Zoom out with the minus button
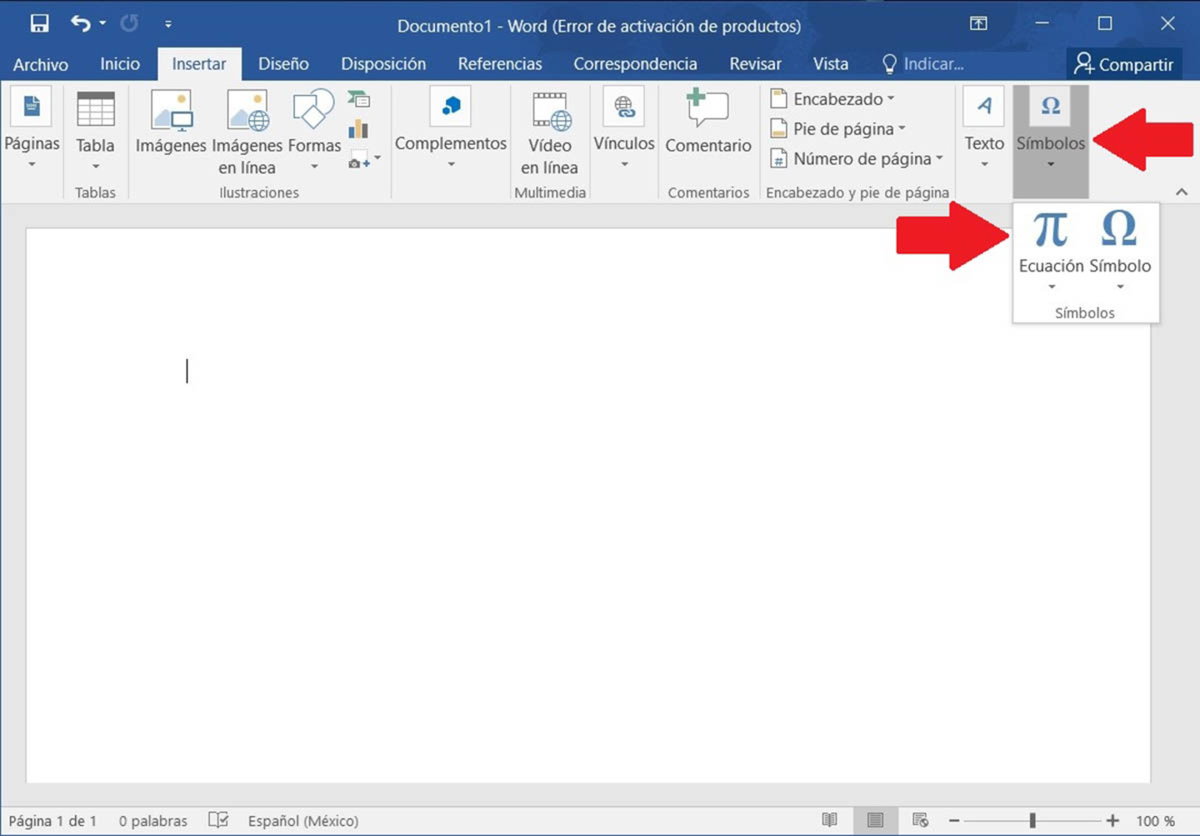Image resolution: width=1200 pixels, height=836 pixels. [x=956, y=821]
